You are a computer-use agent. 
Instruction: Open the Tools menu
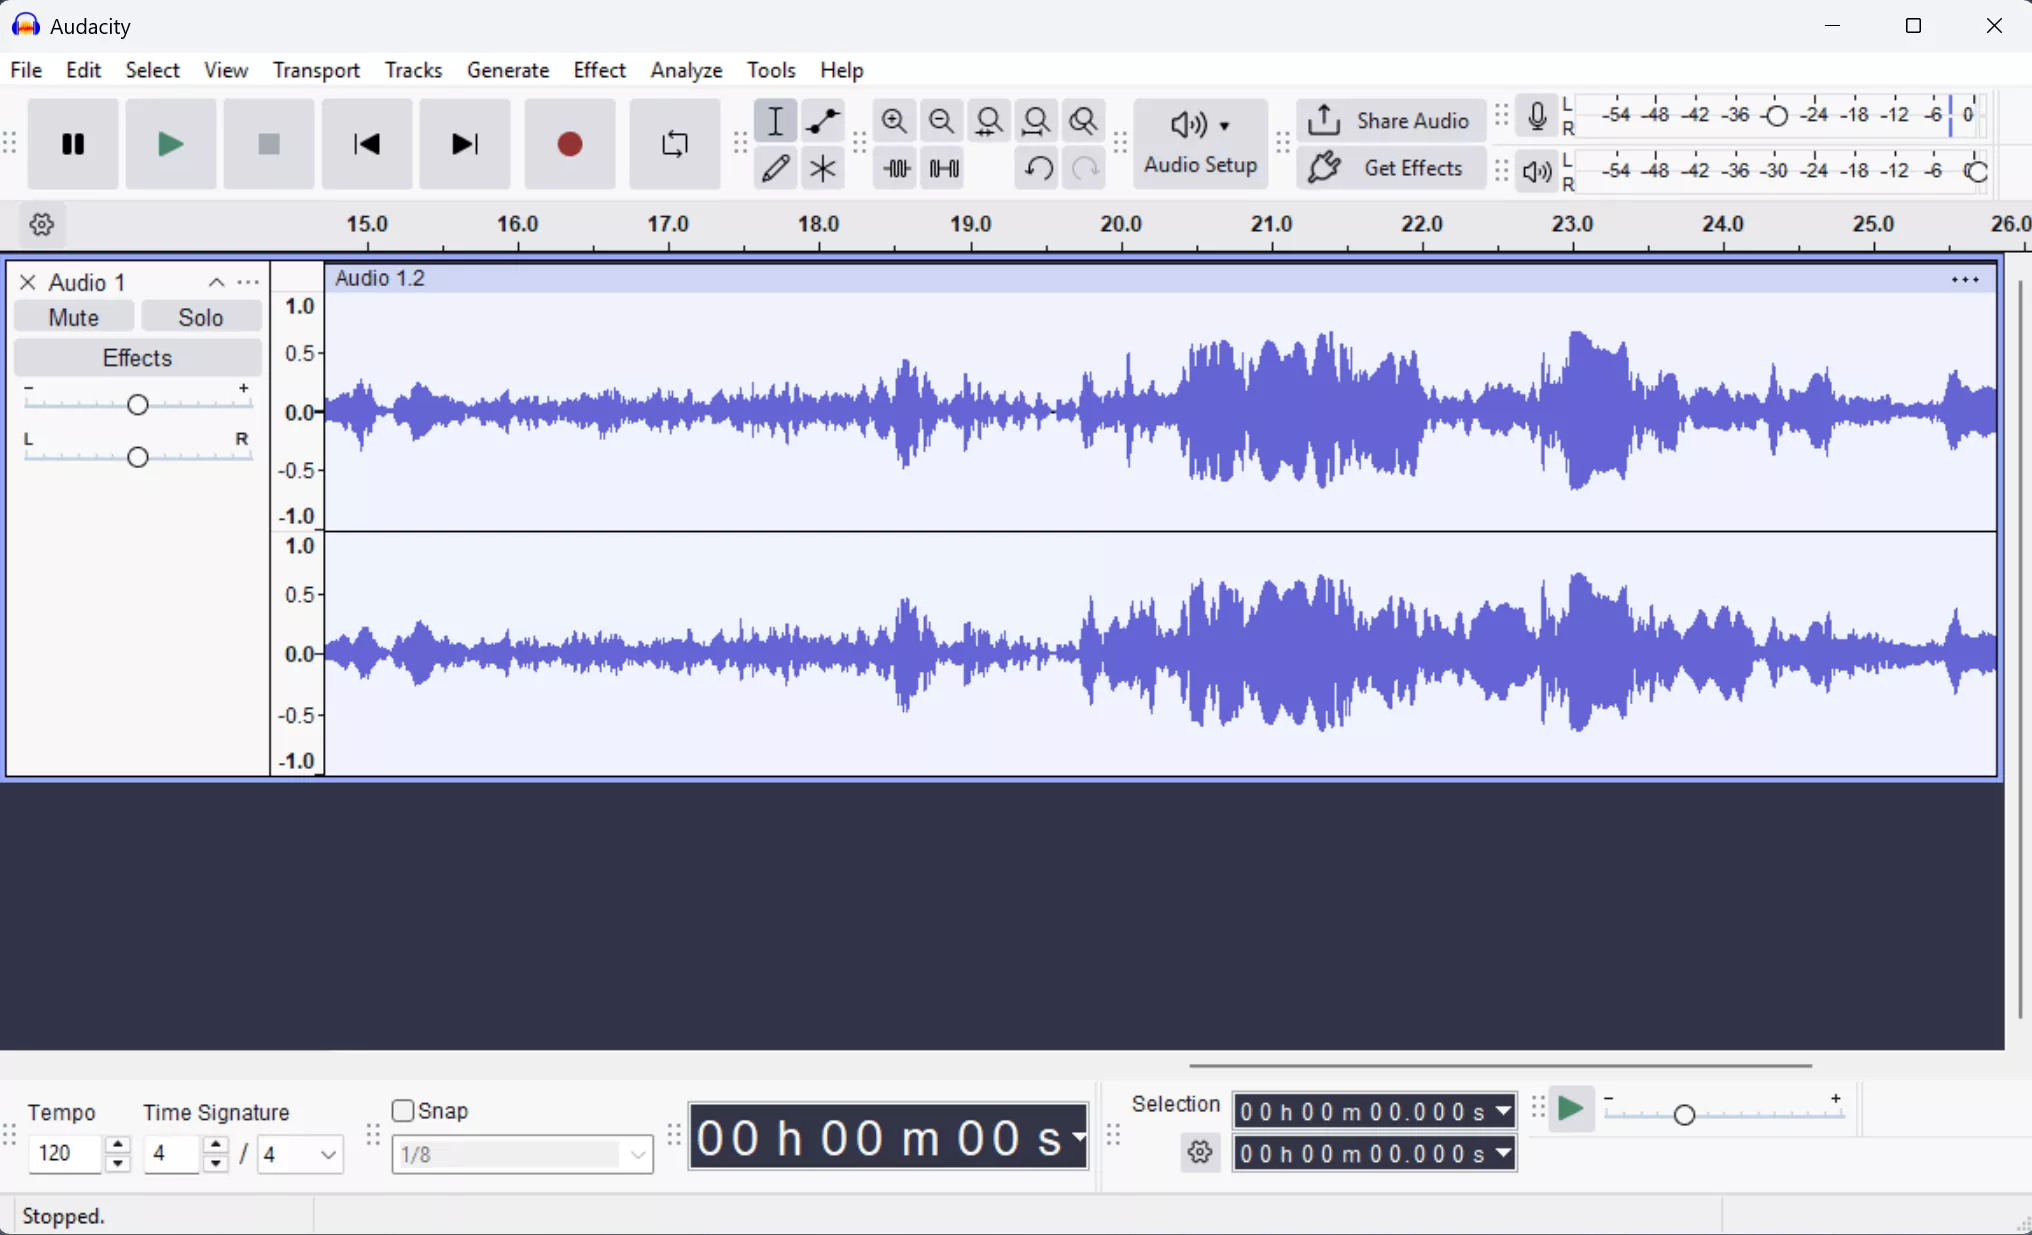pos(771,70)
